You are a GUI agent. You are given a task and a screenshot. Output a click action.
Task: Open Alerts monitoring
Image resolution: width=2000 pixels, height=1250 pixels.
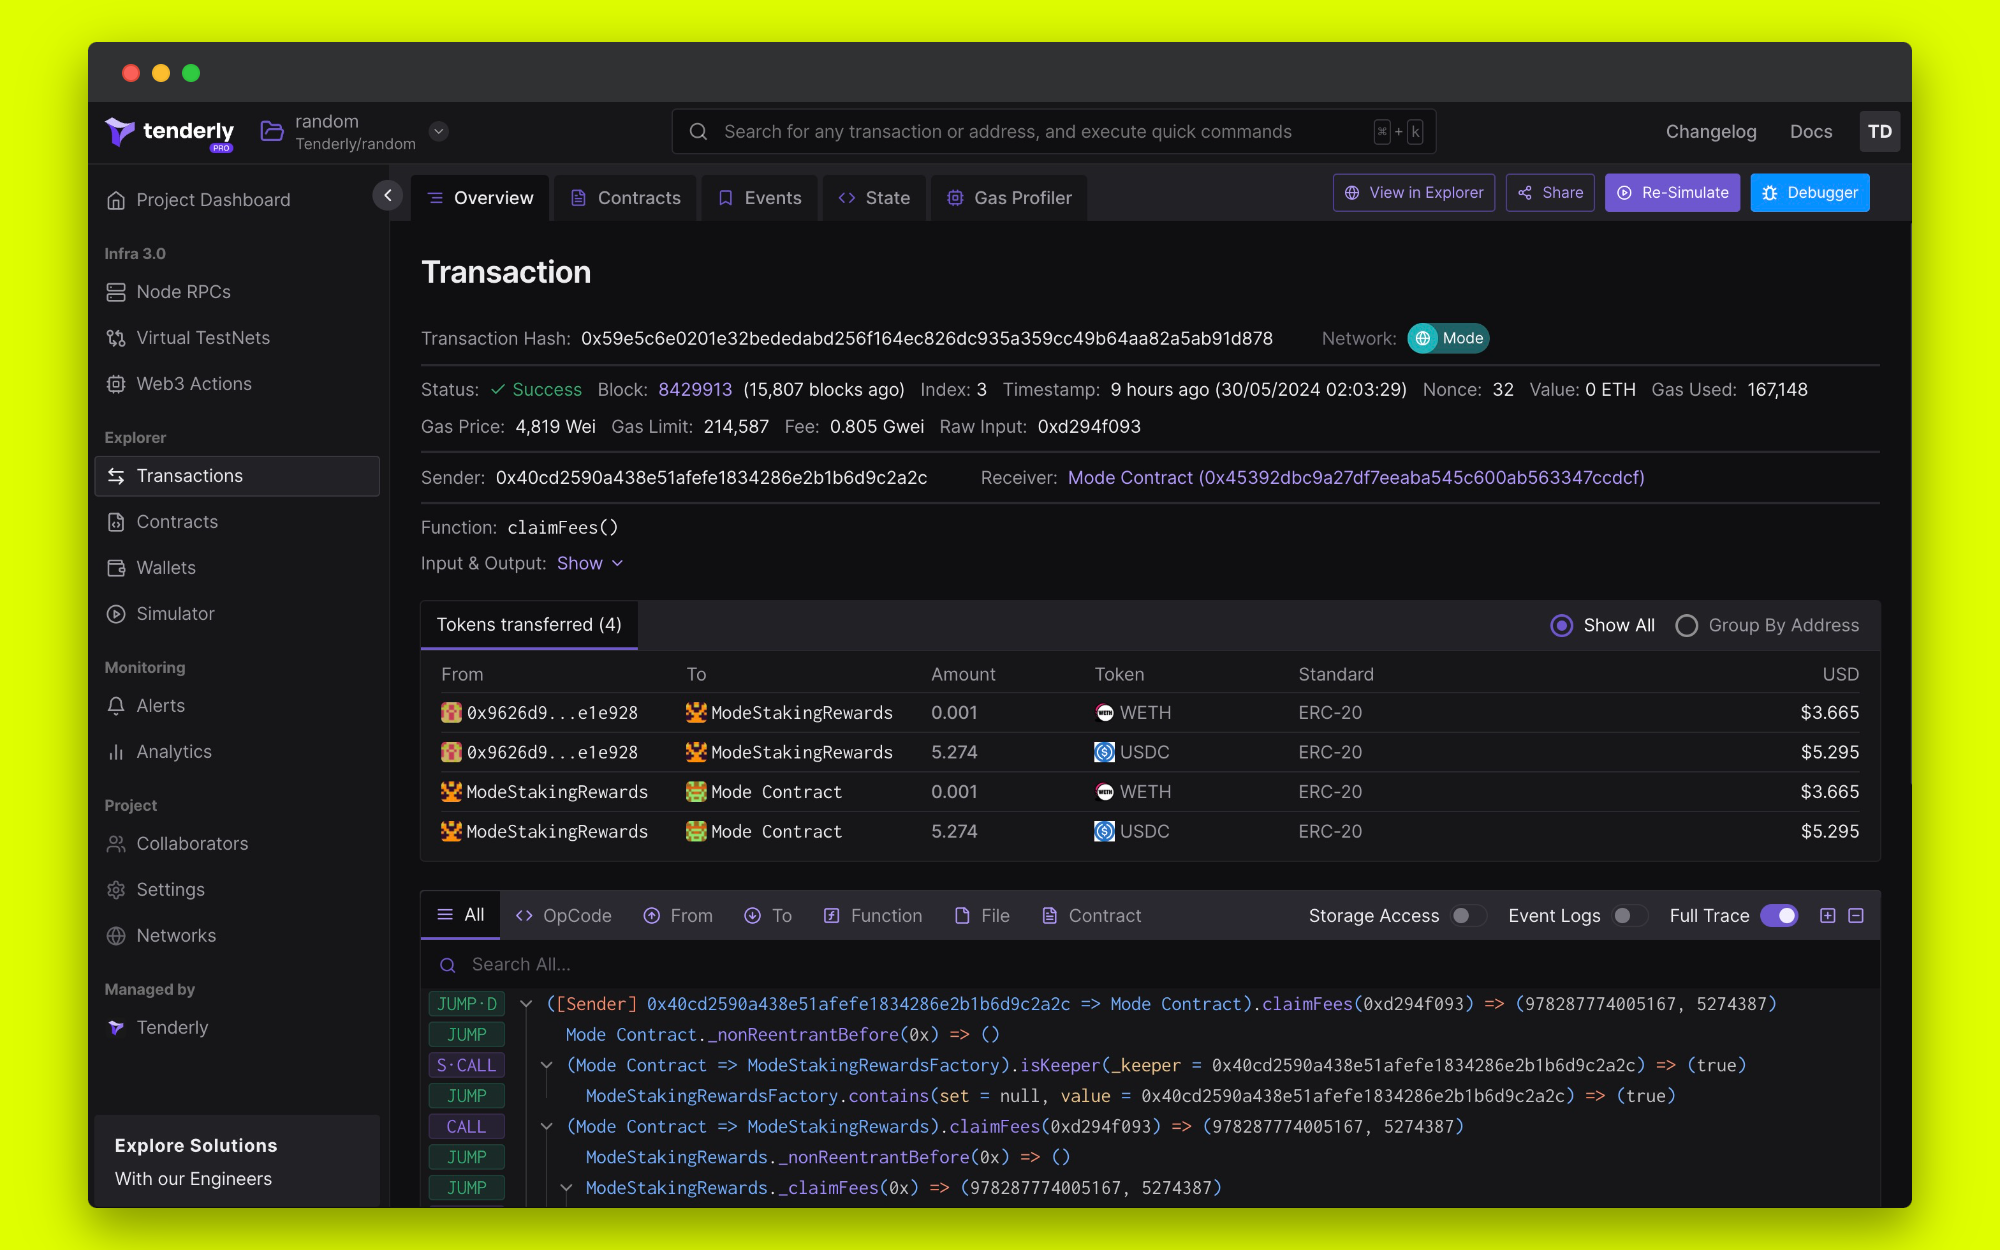[161, 705]
